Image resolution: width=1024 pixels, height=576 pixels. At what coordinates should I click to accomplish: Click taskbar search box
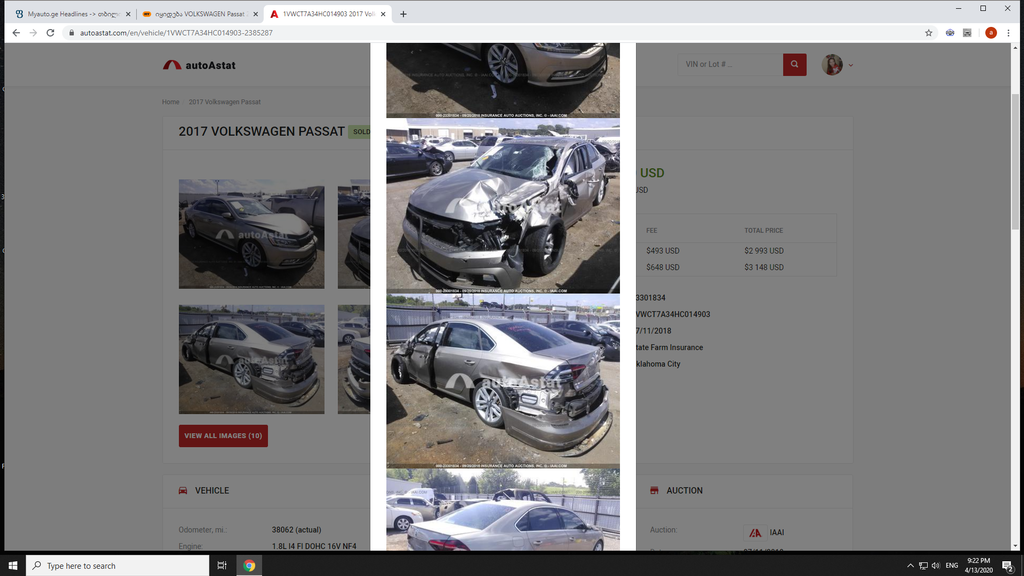tap(118, 566)
